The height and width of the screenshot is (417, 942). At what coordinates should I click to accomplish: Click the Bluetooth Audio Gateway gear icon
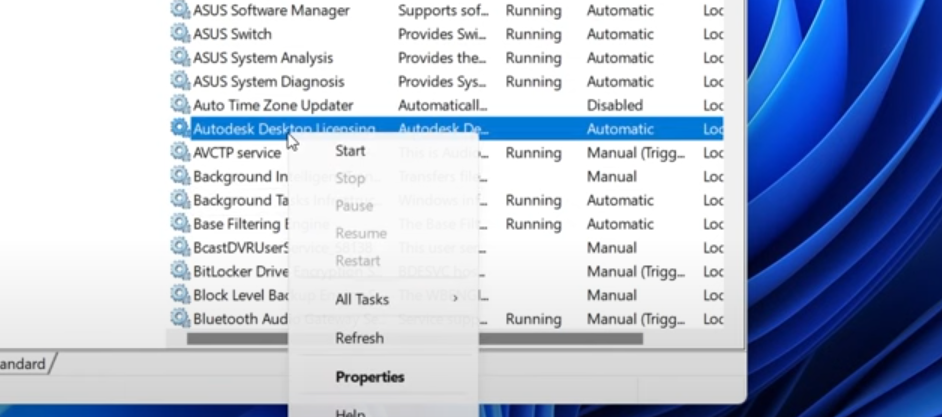tap(180, 318)
